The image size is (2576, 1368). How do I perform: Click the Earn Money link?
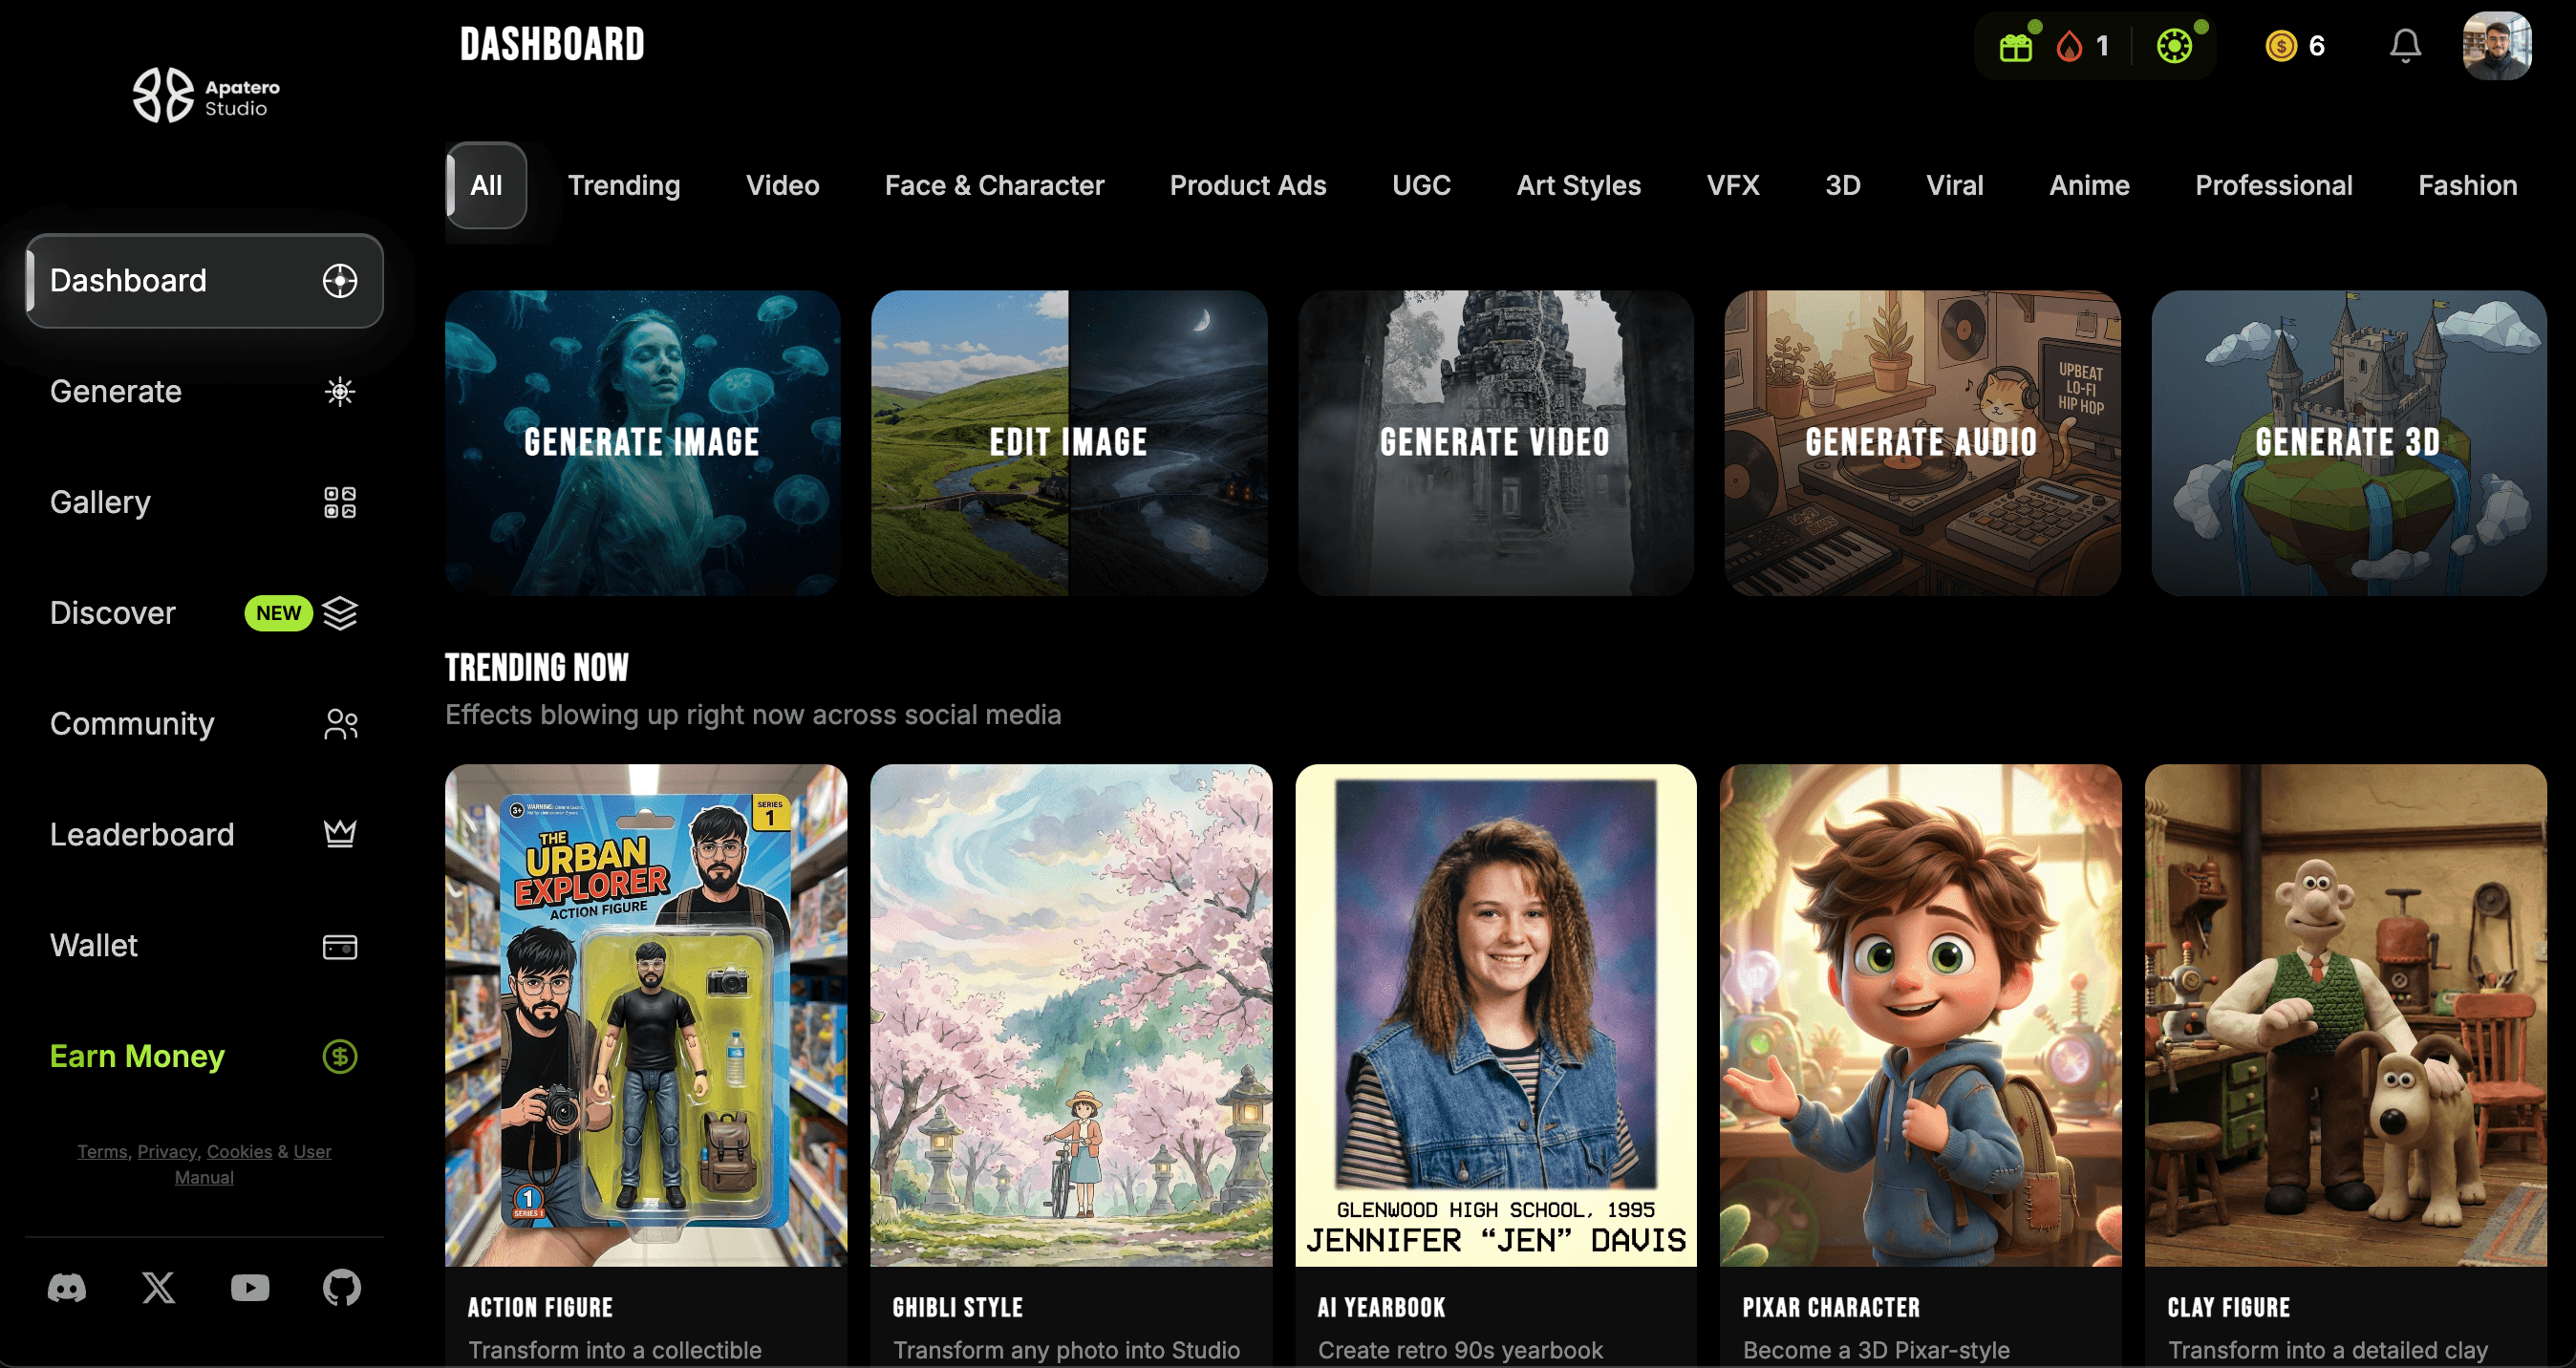point(137,1056)
